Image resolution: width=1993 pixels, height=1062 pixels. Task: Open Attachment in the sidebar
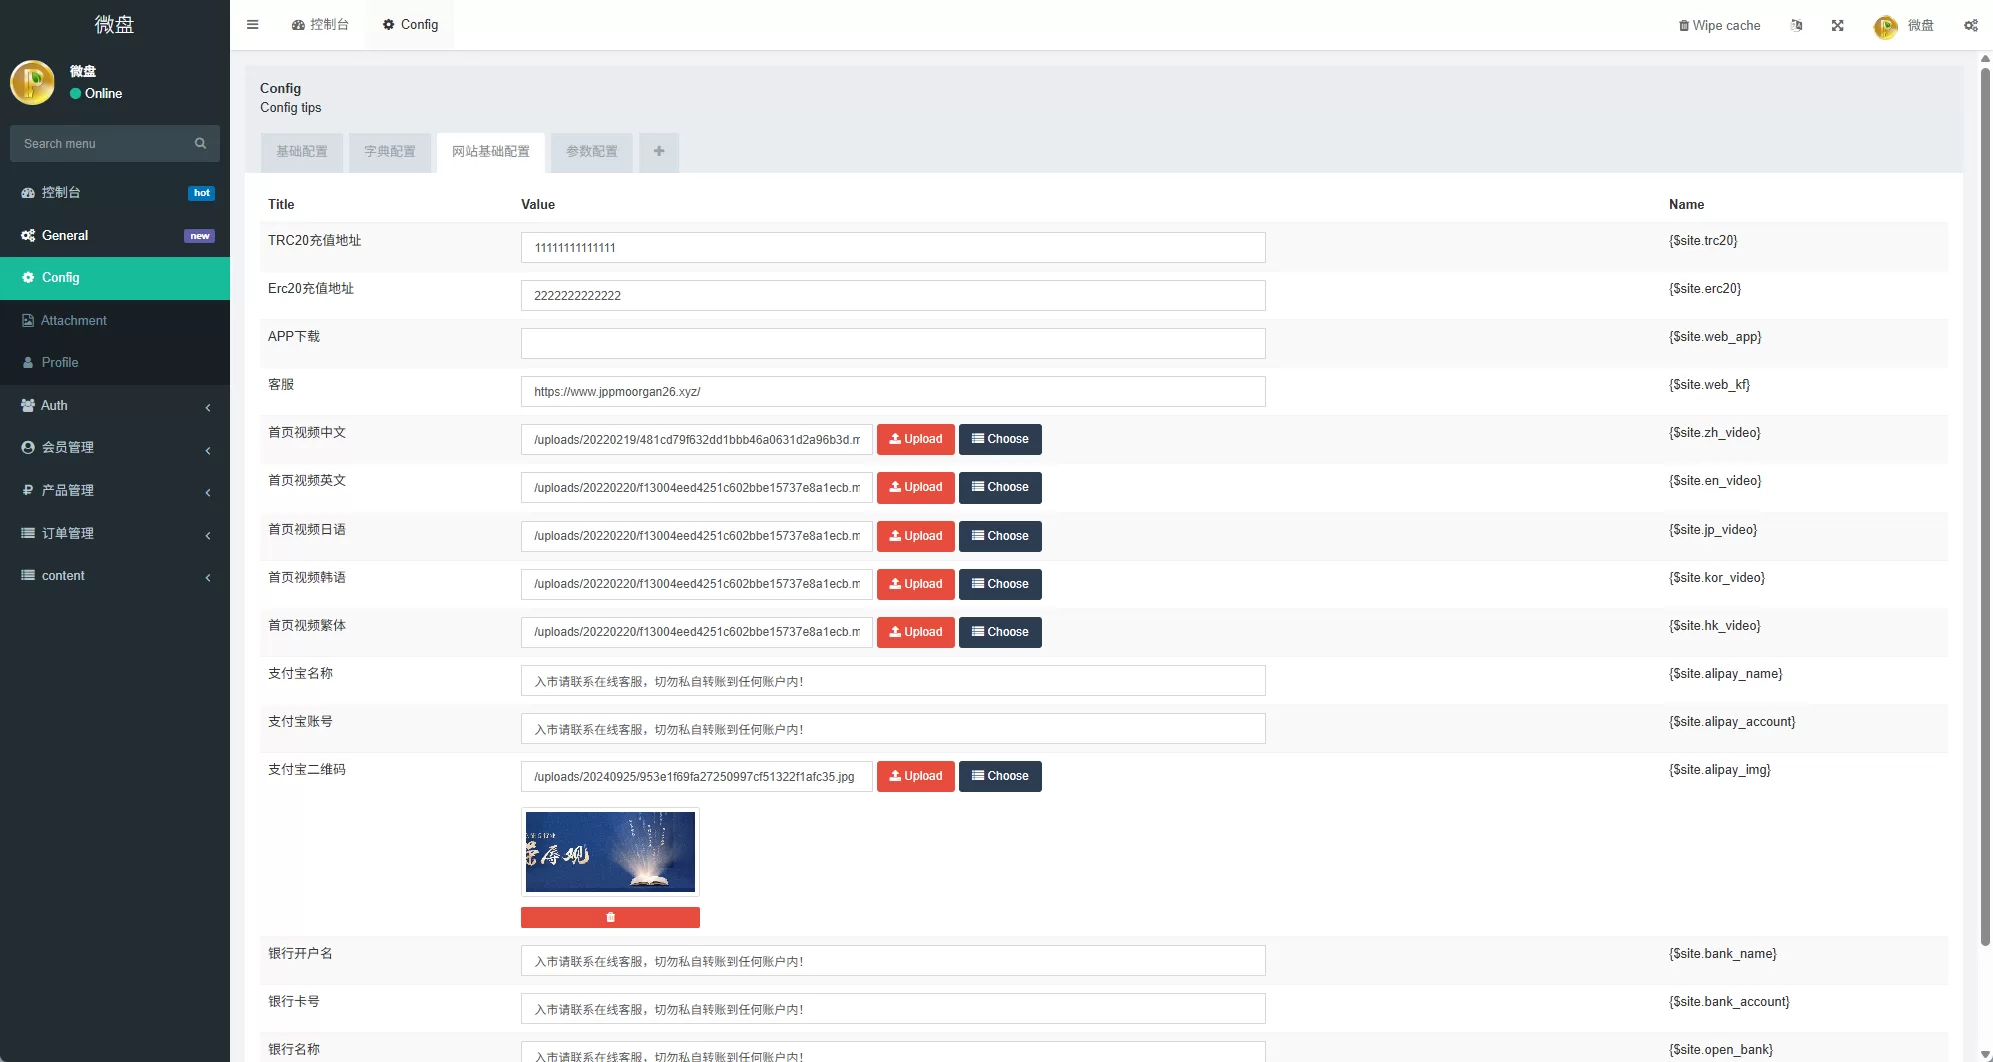pos(74,321)
